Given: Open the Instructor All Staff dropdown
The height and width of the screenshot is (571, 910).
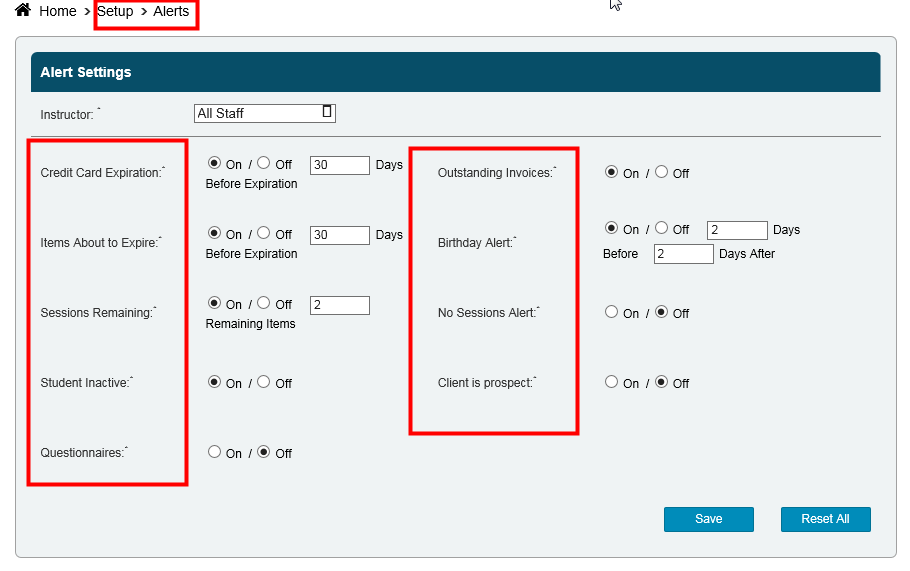Looking at the screenshot, I should click(264, 113).
